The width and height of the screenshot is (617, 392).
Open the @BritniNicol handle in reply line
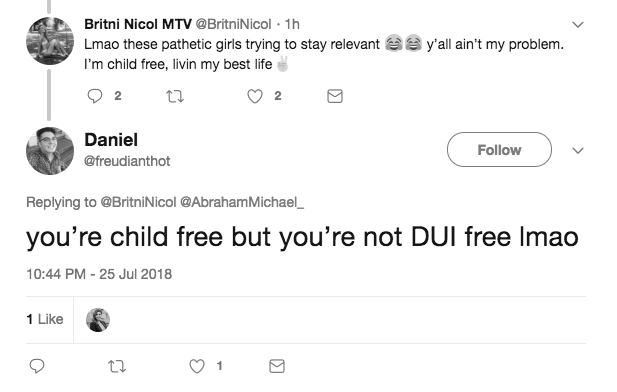(139, 202)
